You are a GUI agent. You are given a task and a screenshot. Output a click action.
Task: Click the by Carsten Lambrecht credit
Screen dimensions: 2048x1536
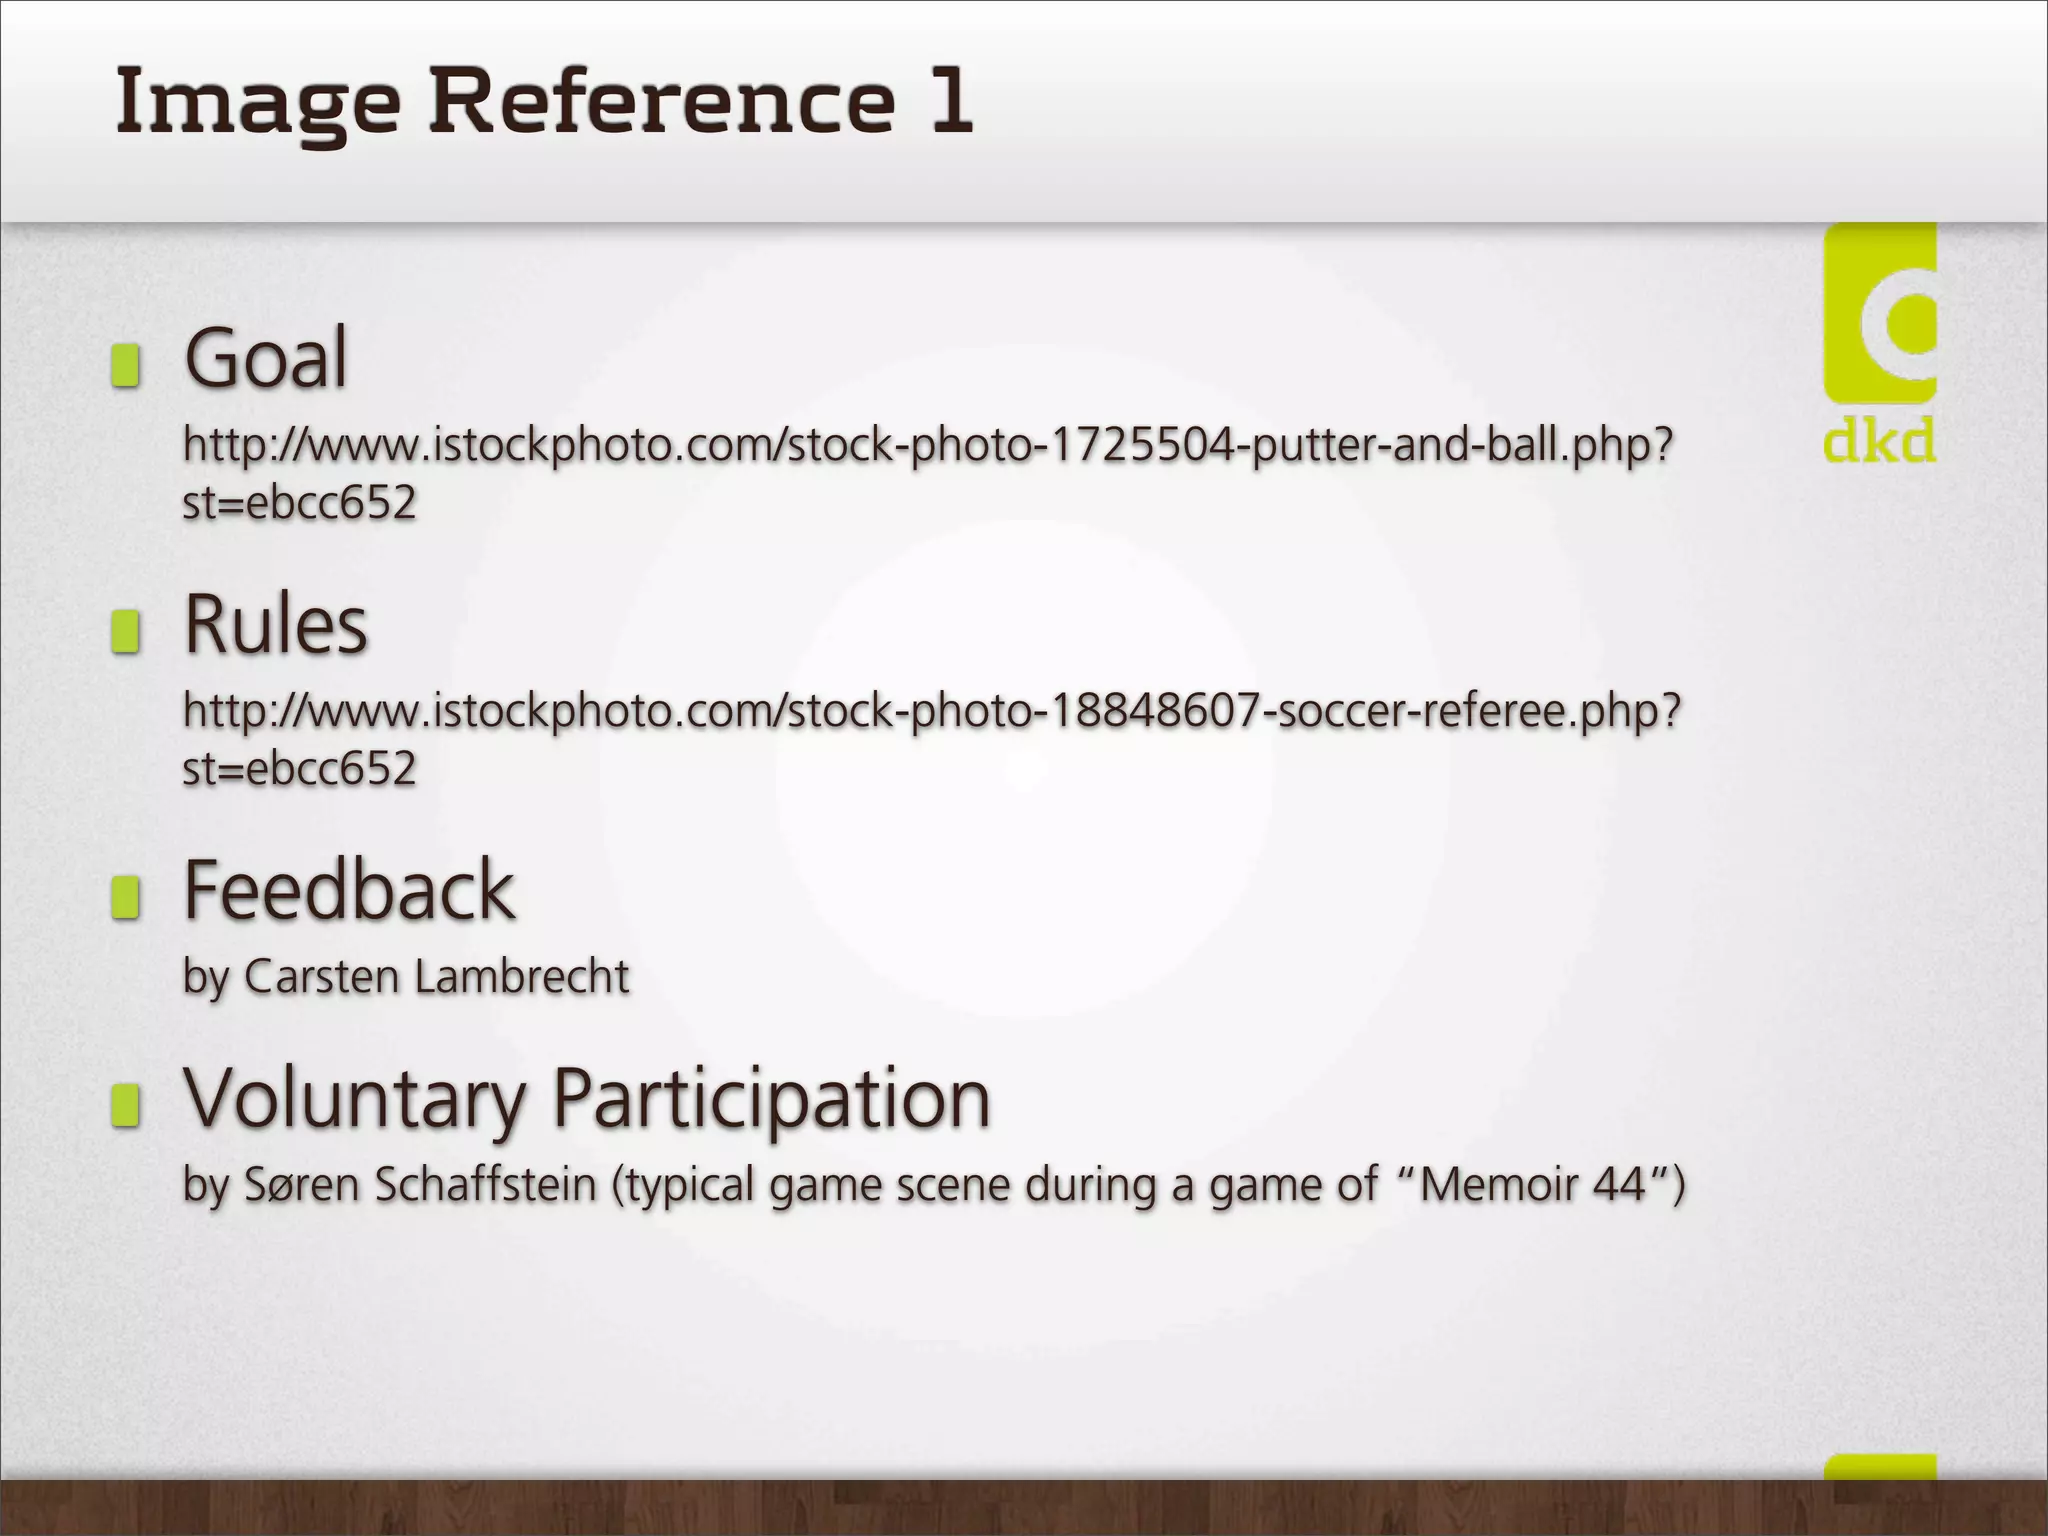point(405,977)
